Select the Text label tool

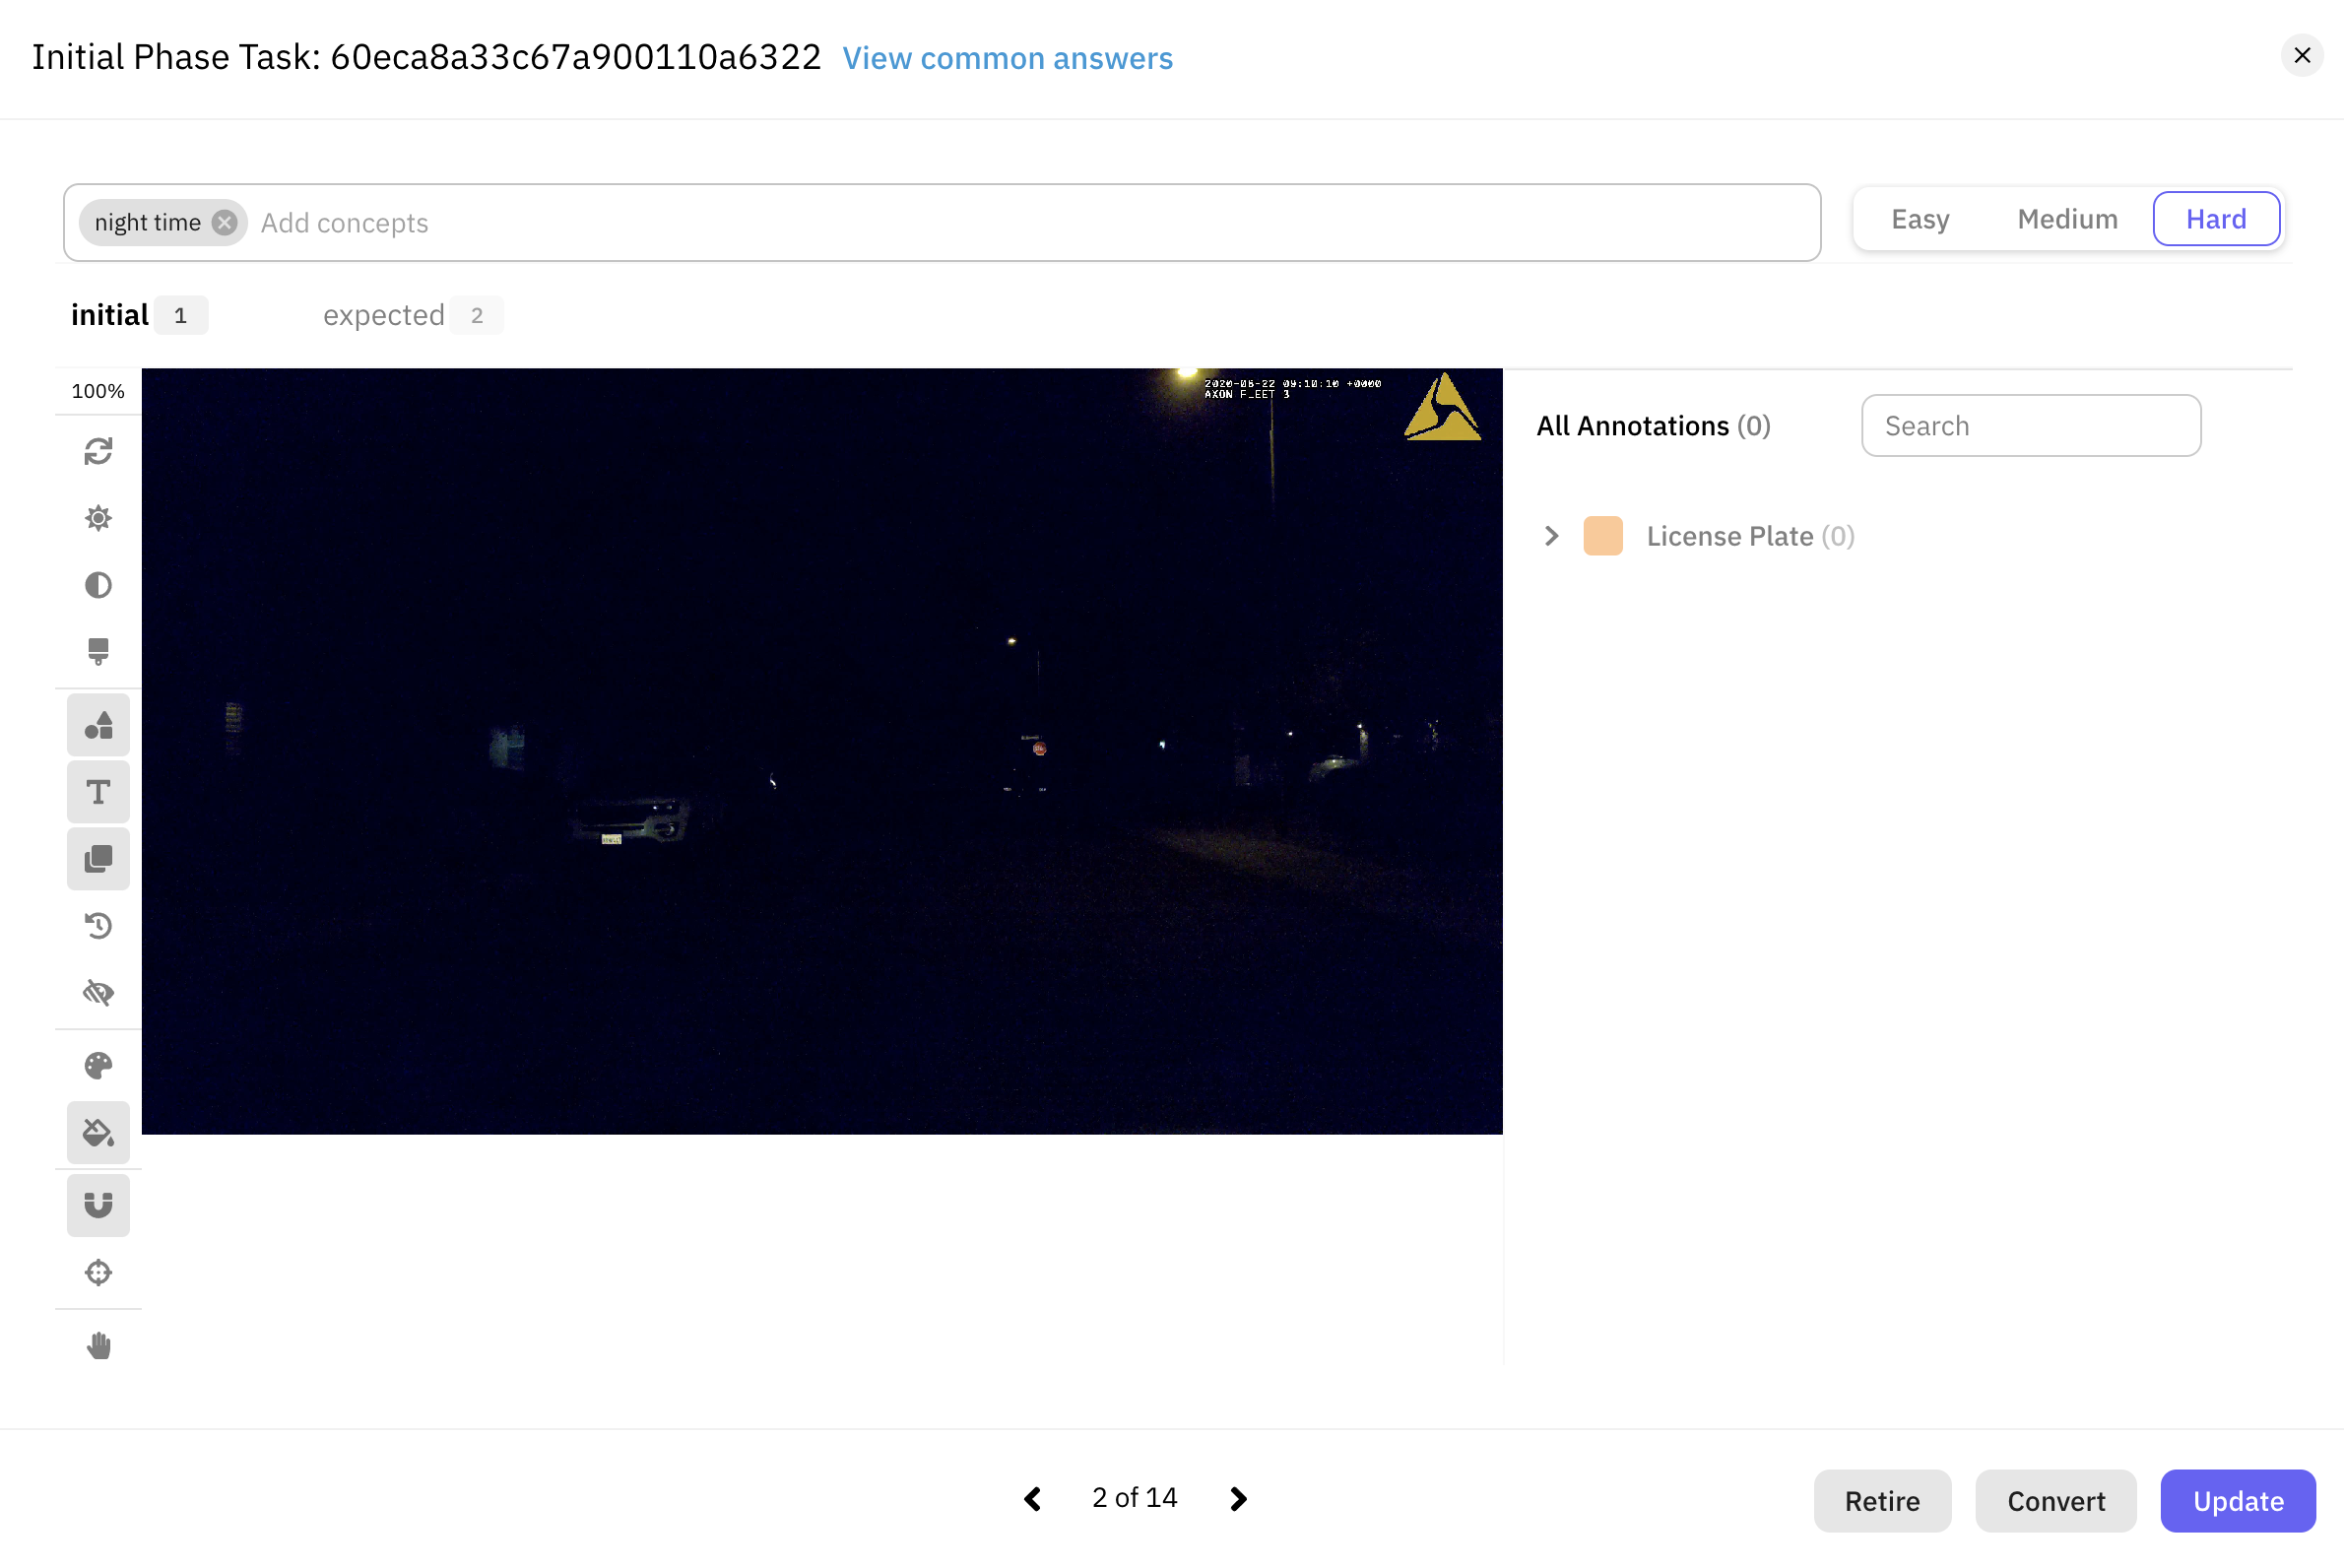98,792
